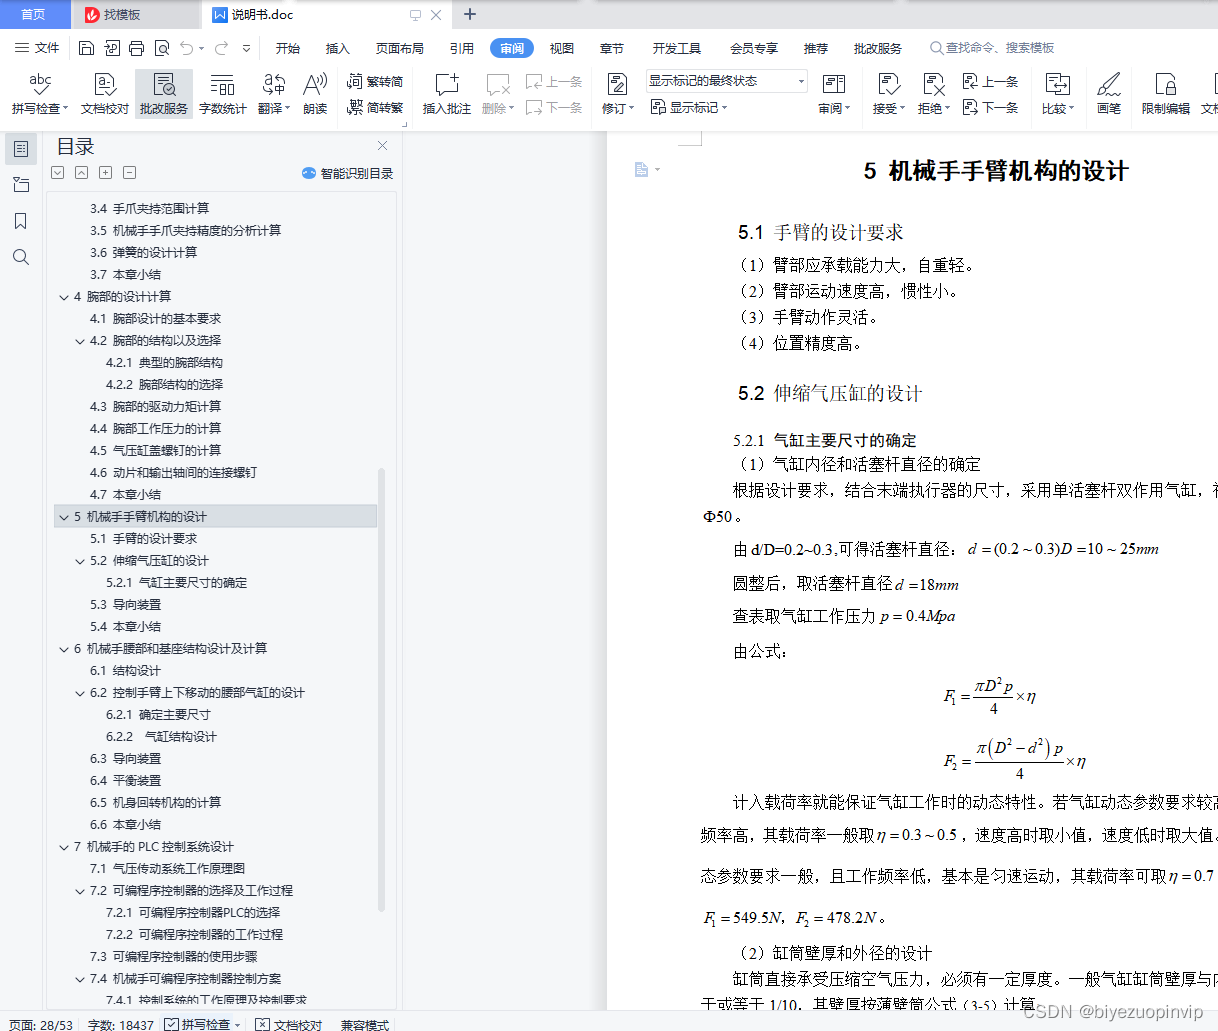Collapse the 4 腕部的设计计算 tree node
The height and width of the screenshot is (1031, 1218).
click(64, 297)
